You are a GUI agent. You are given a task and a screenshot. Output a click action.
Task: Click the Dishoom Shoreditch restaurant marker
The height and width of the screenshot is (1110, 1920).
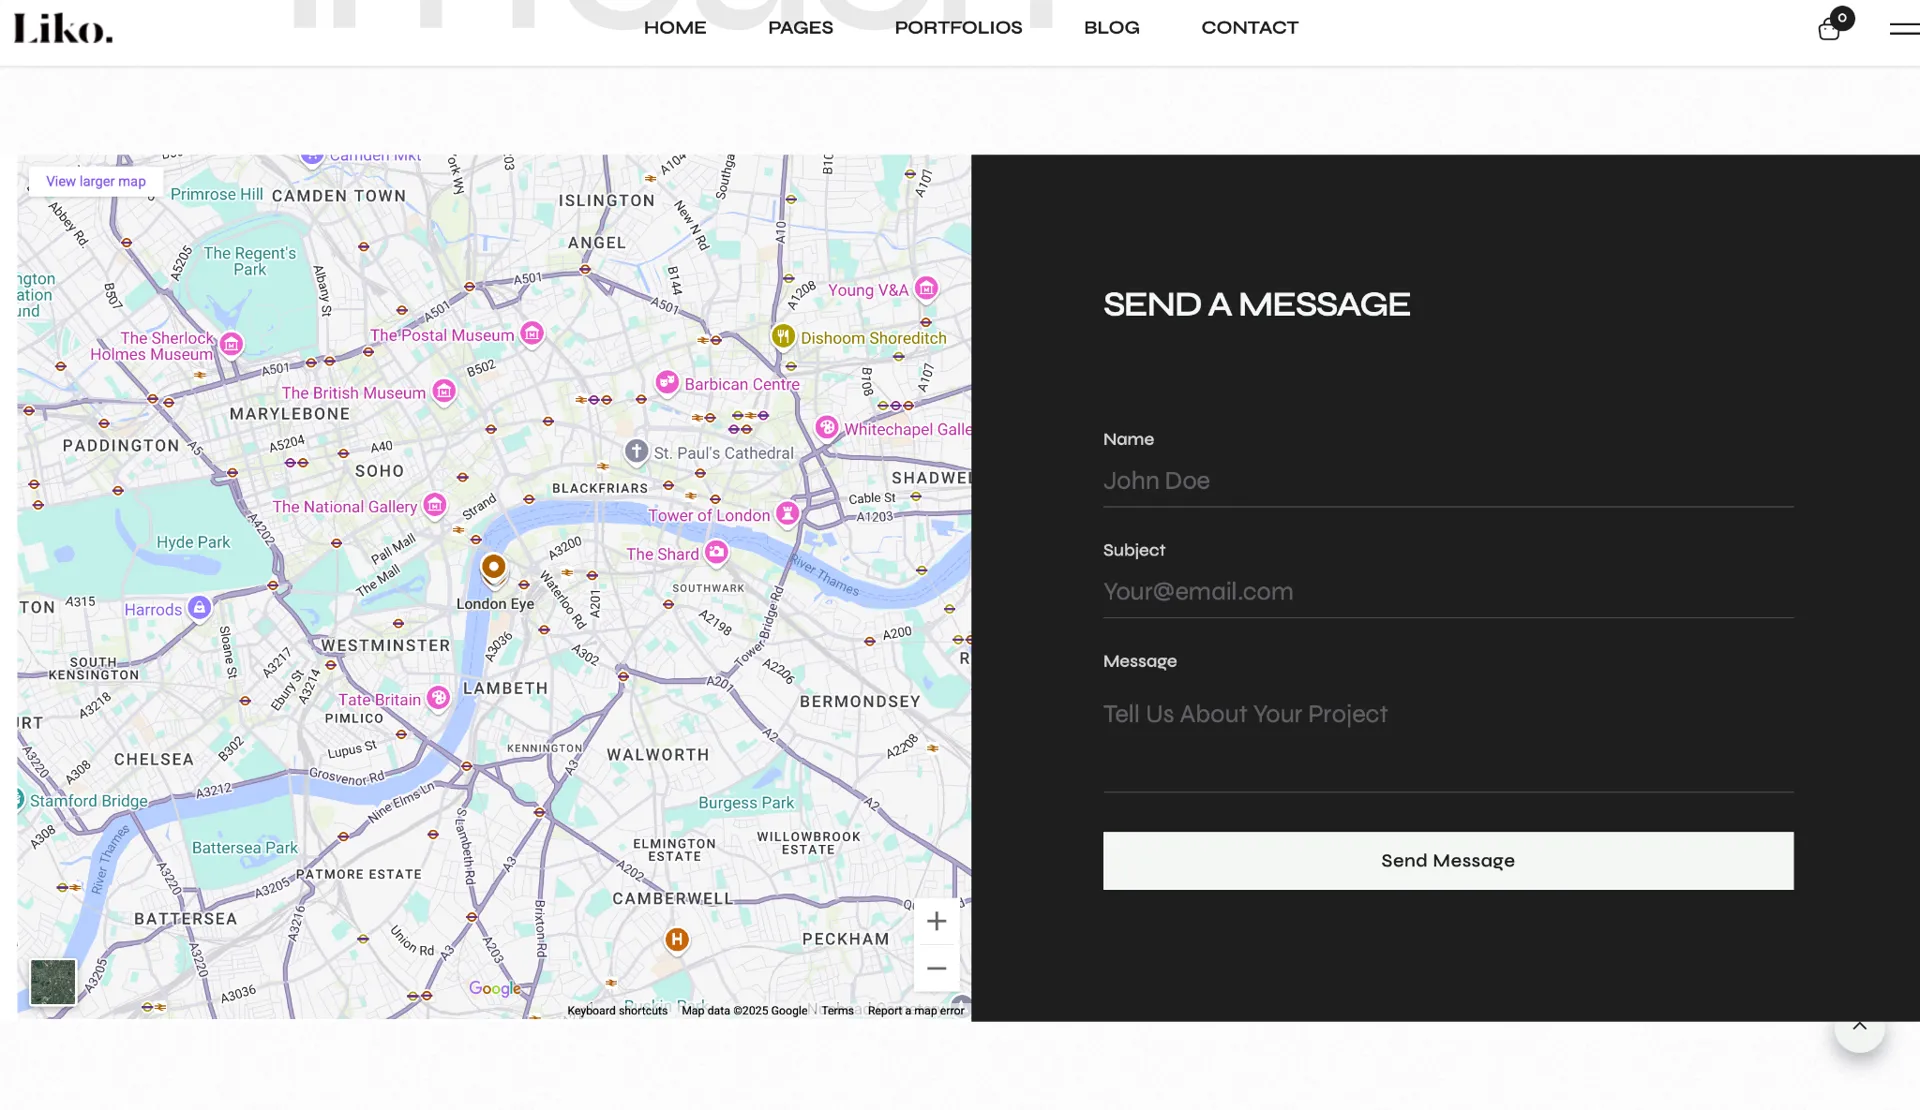click(x=783, y=336)
